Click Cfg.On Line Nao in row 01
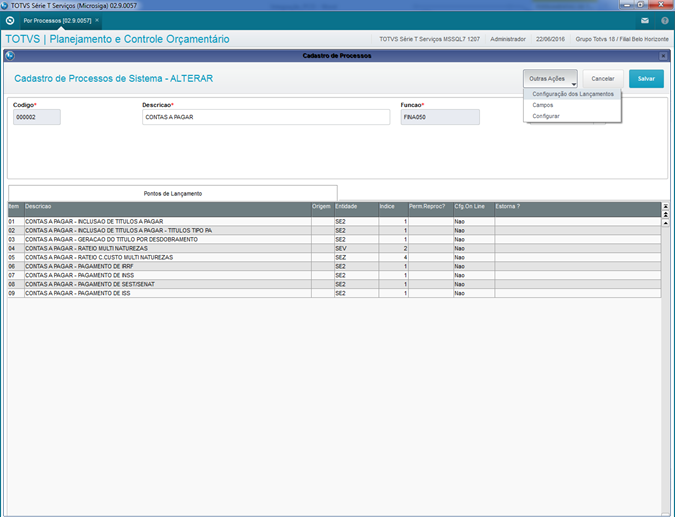675x517 pixels. click(x=474, y=221)
